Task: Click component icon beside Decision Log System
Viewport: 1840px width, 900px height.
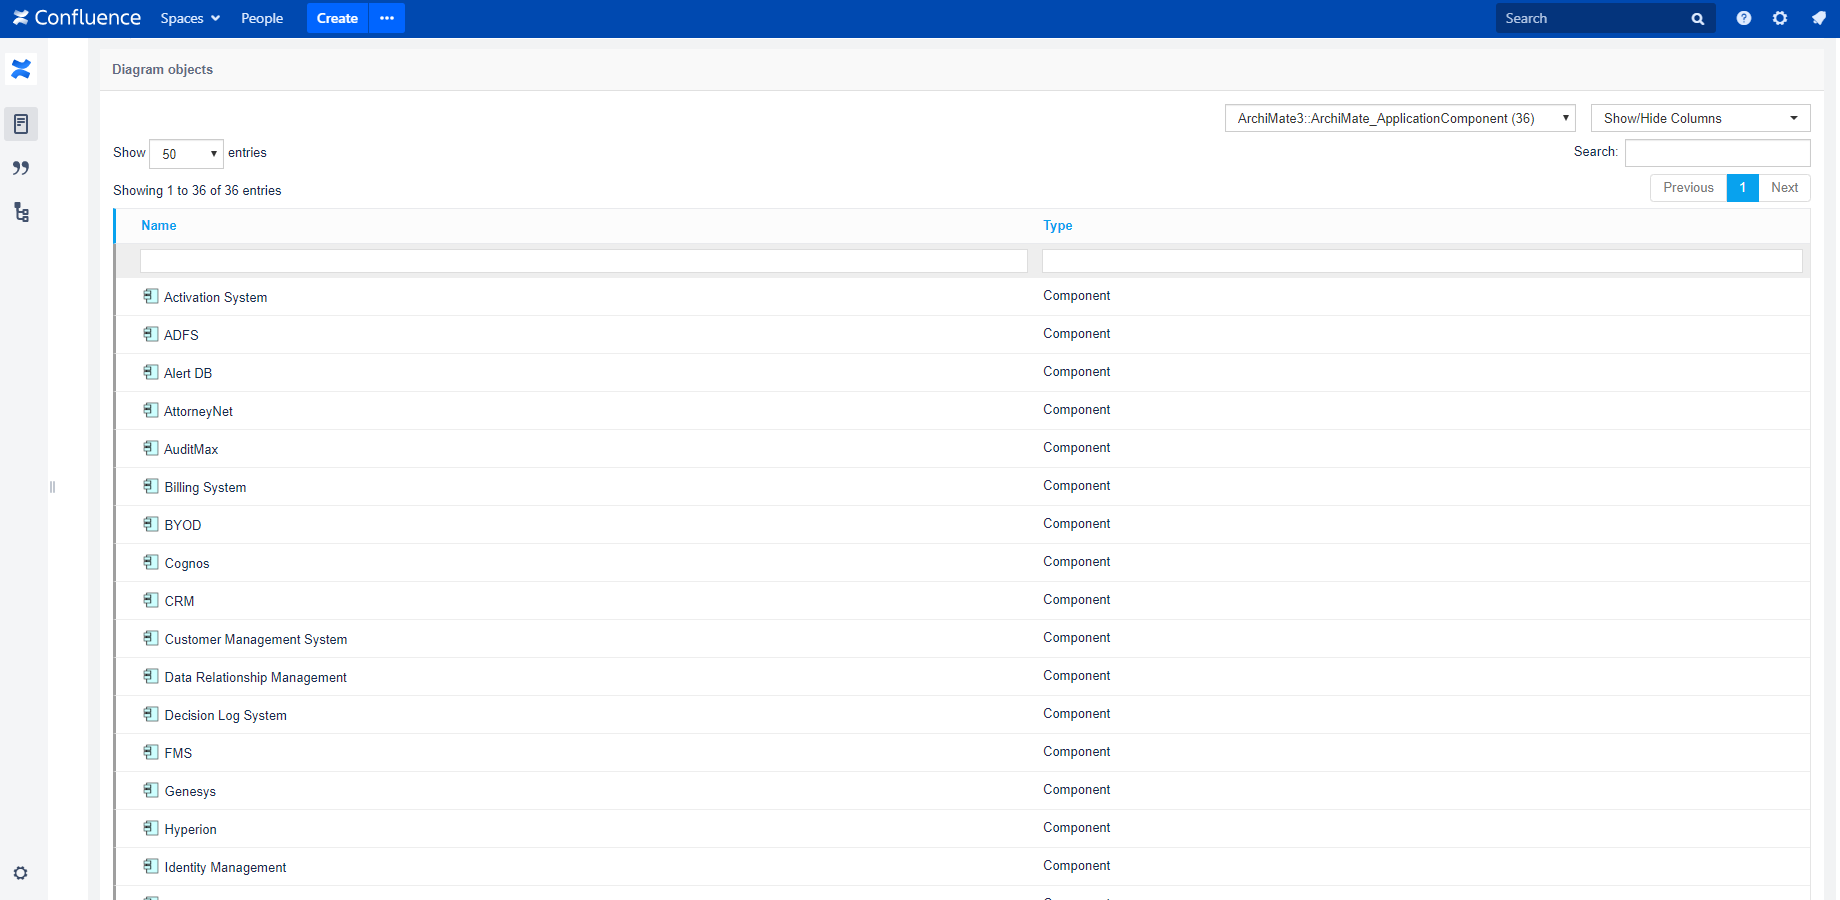Action: [x=151, y=714]
